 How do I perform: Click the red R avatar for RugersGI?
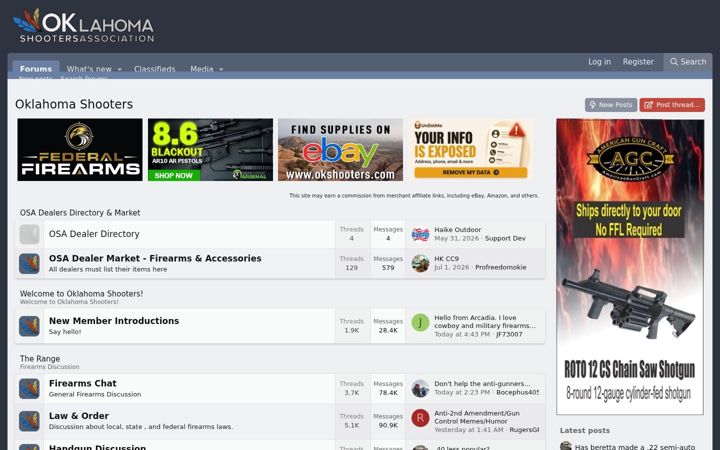tap(420, 418)
